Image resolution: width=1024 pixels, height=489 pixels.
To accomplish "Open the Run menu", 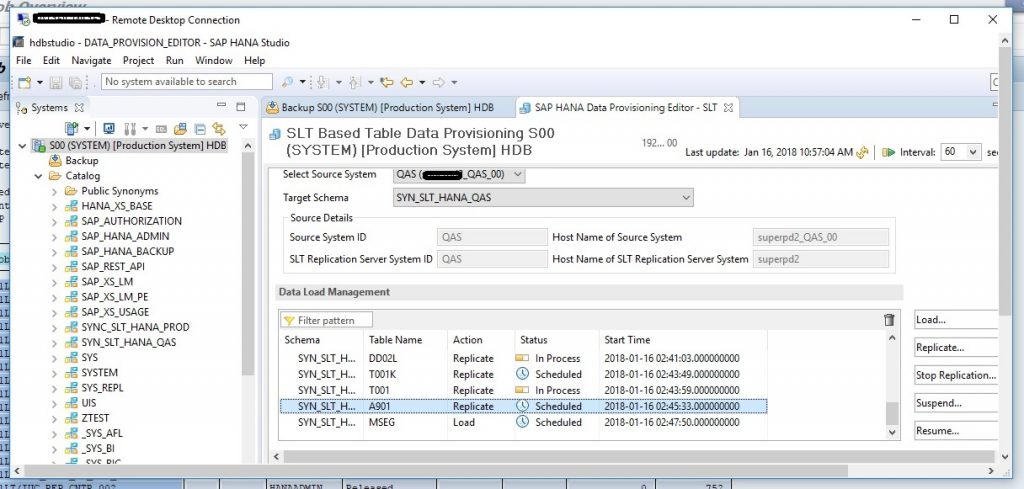I will [174, 60].
